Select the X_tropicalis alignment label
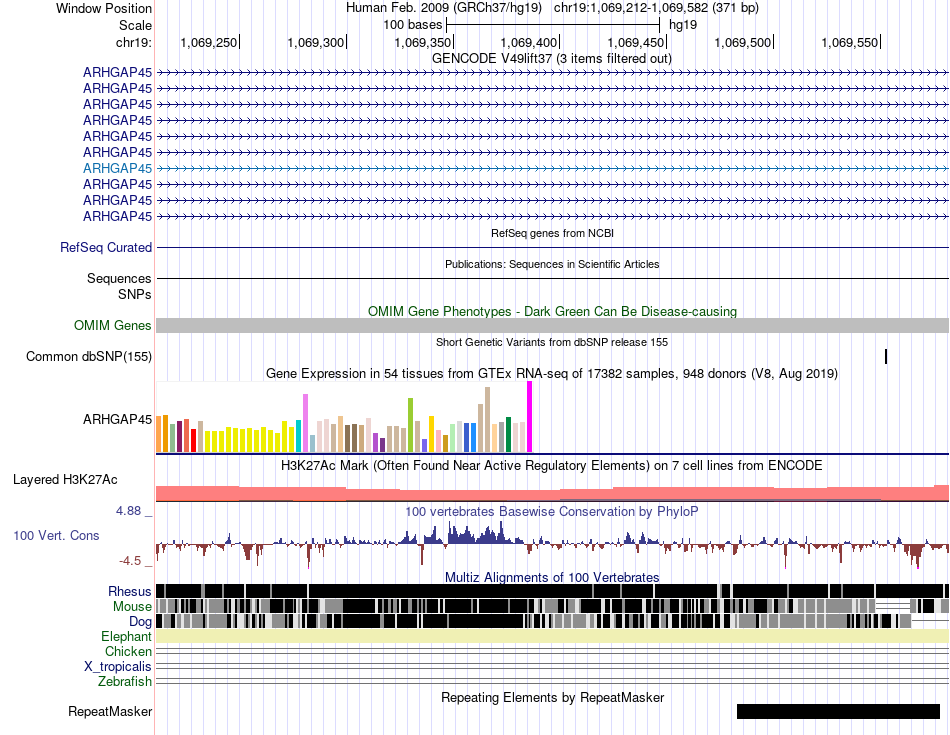This screenshot has height=735, width=950. 118,667
